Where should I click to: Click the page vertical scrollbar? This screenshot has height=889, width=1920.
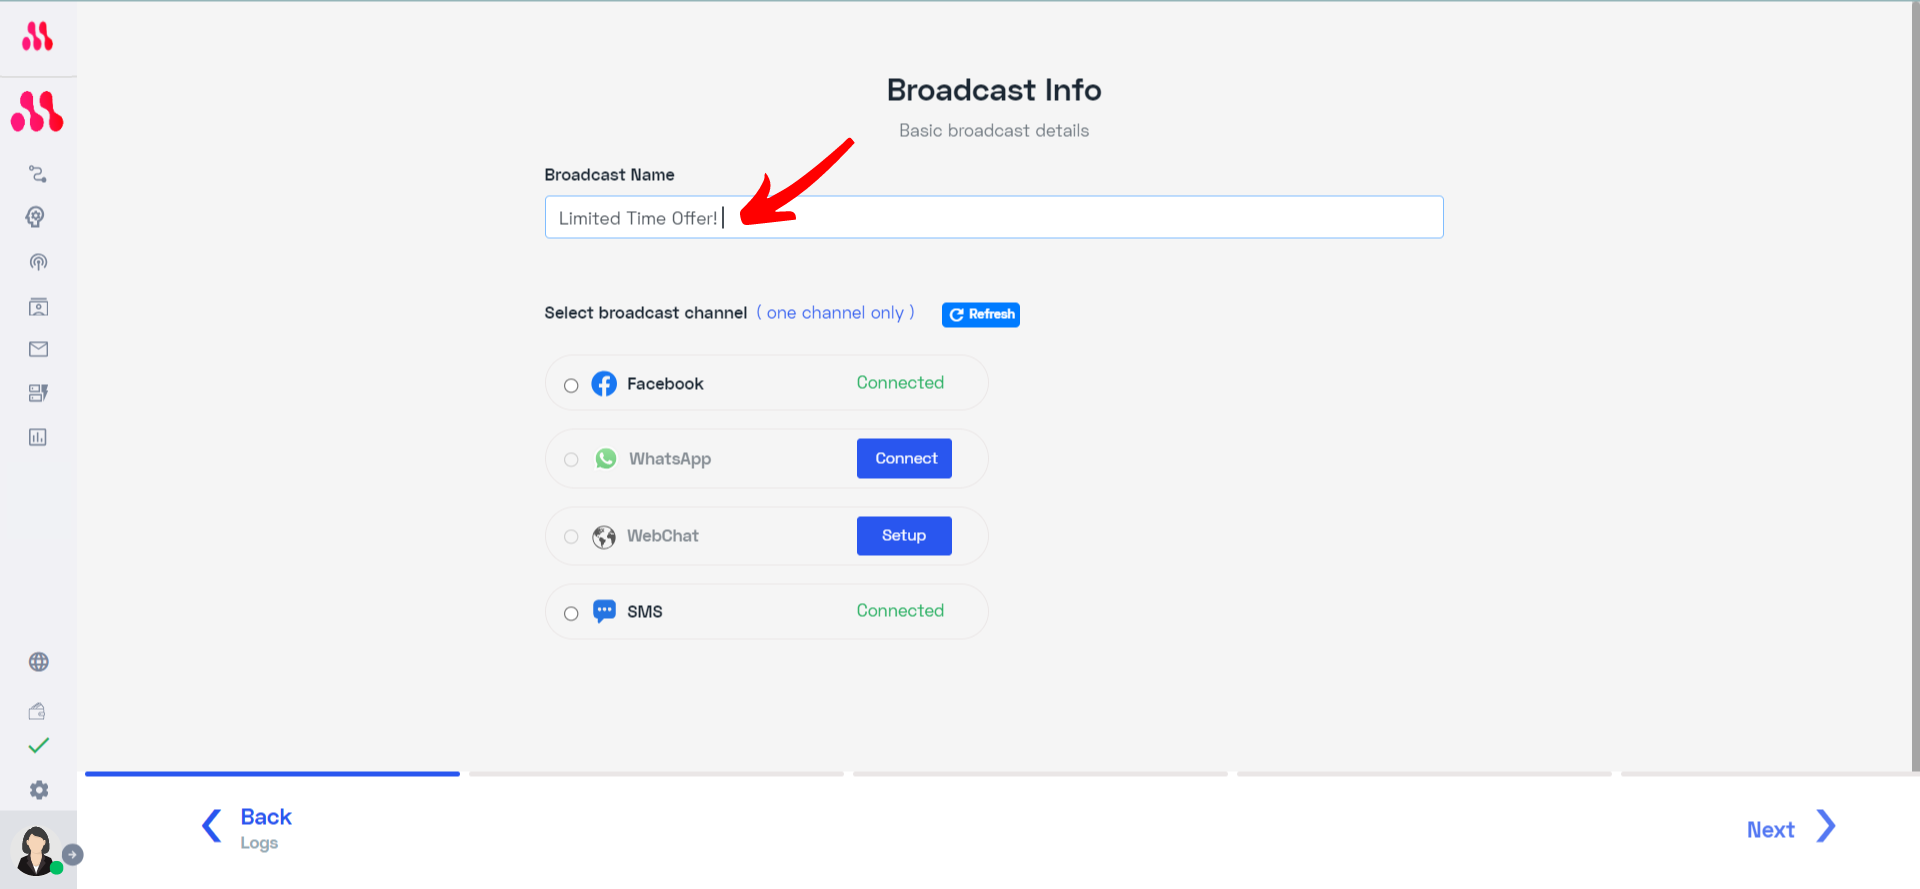coord(1916,385)
